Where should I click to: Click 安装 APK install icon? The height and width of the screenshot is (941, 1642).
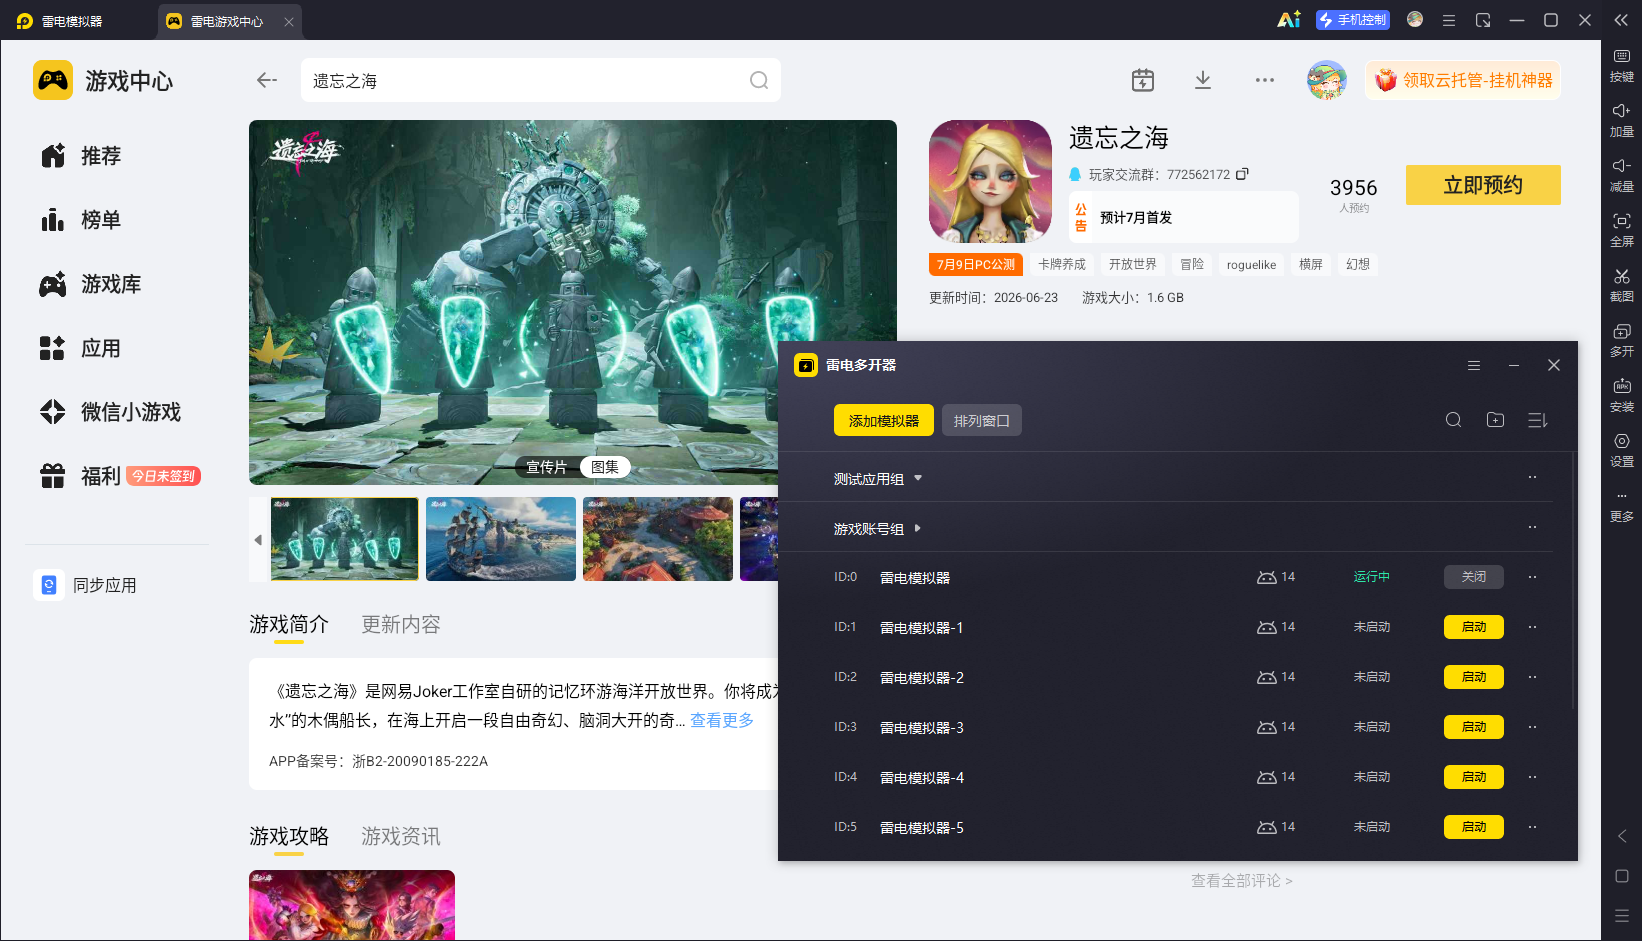[x=1621, y=394]
